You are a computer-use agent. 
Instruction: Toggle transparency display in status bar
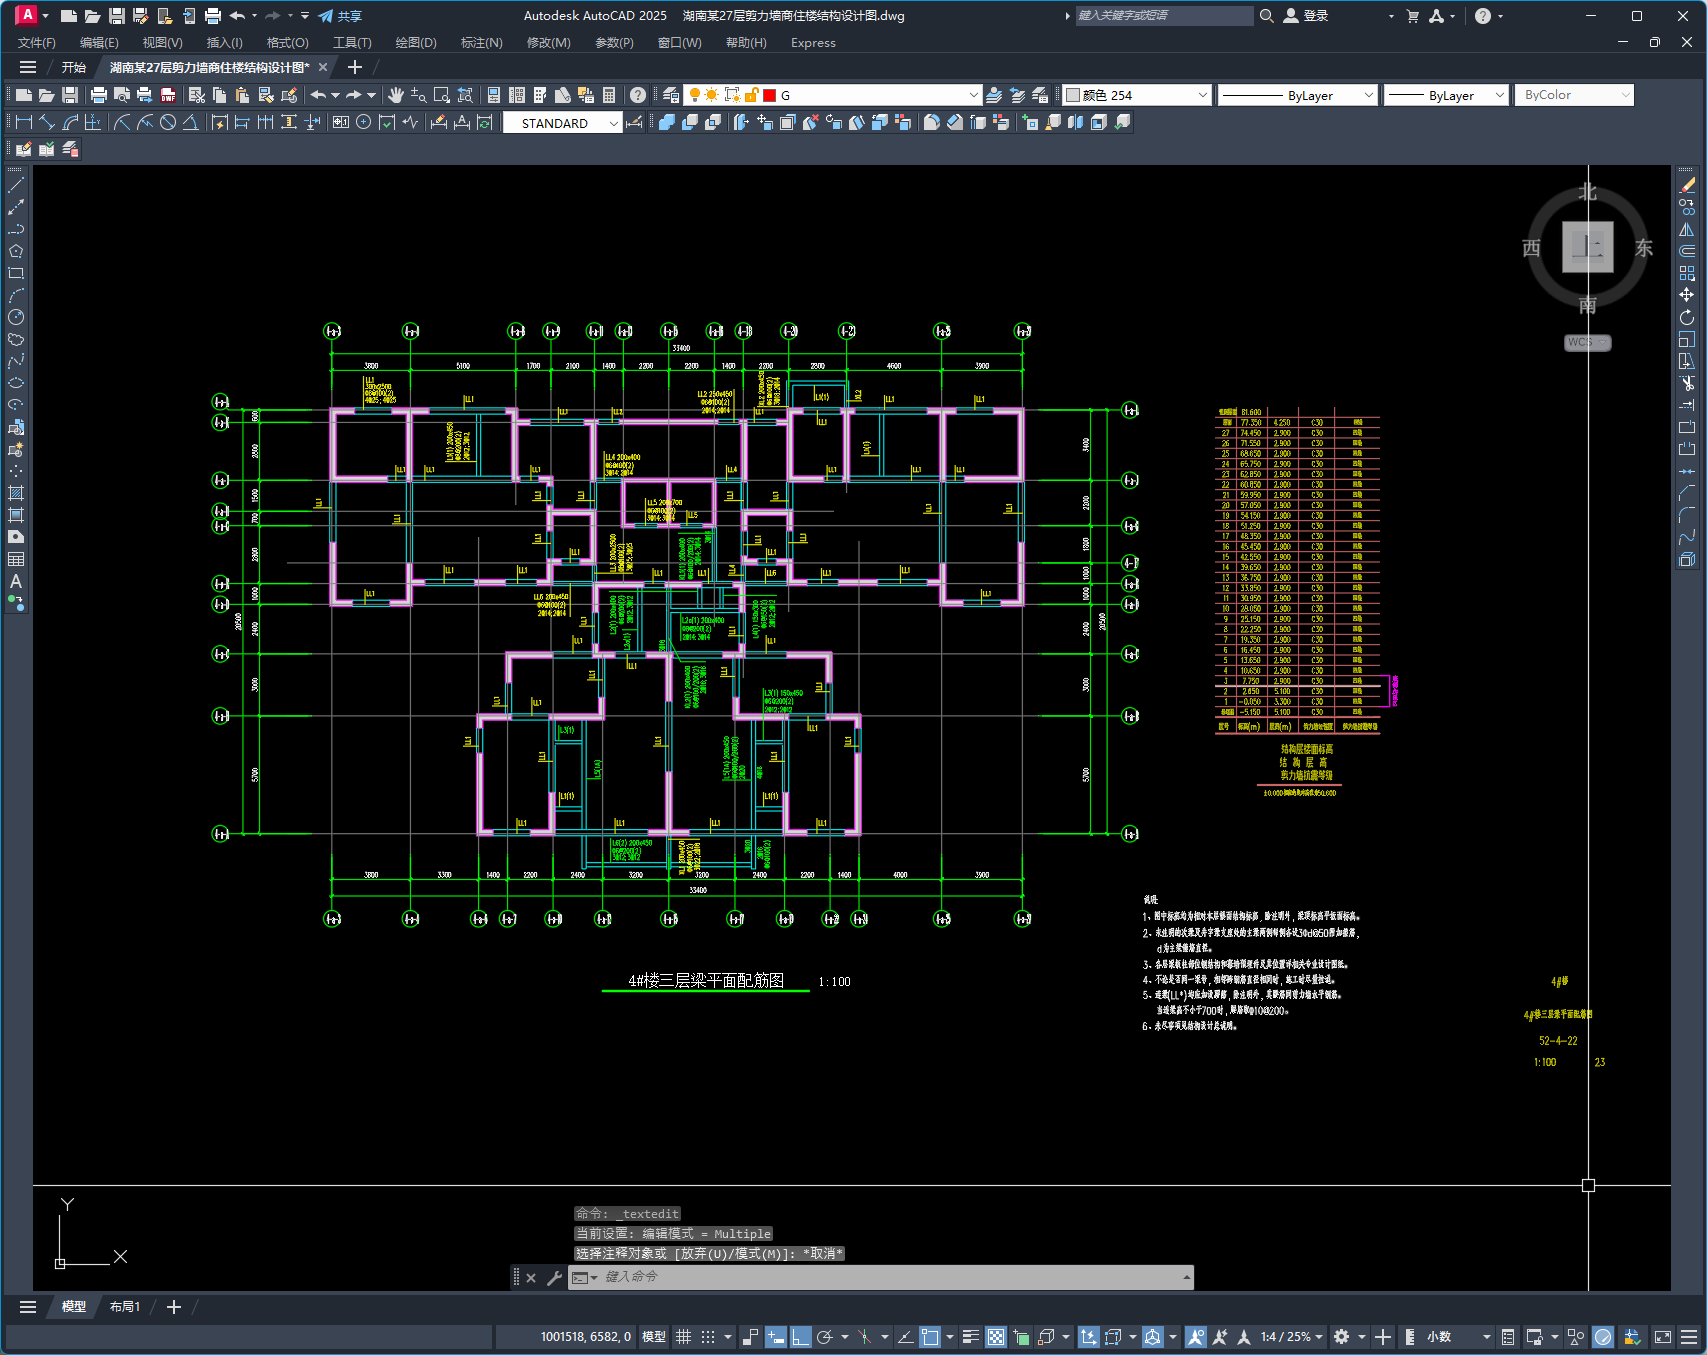tap(996, 1337)
